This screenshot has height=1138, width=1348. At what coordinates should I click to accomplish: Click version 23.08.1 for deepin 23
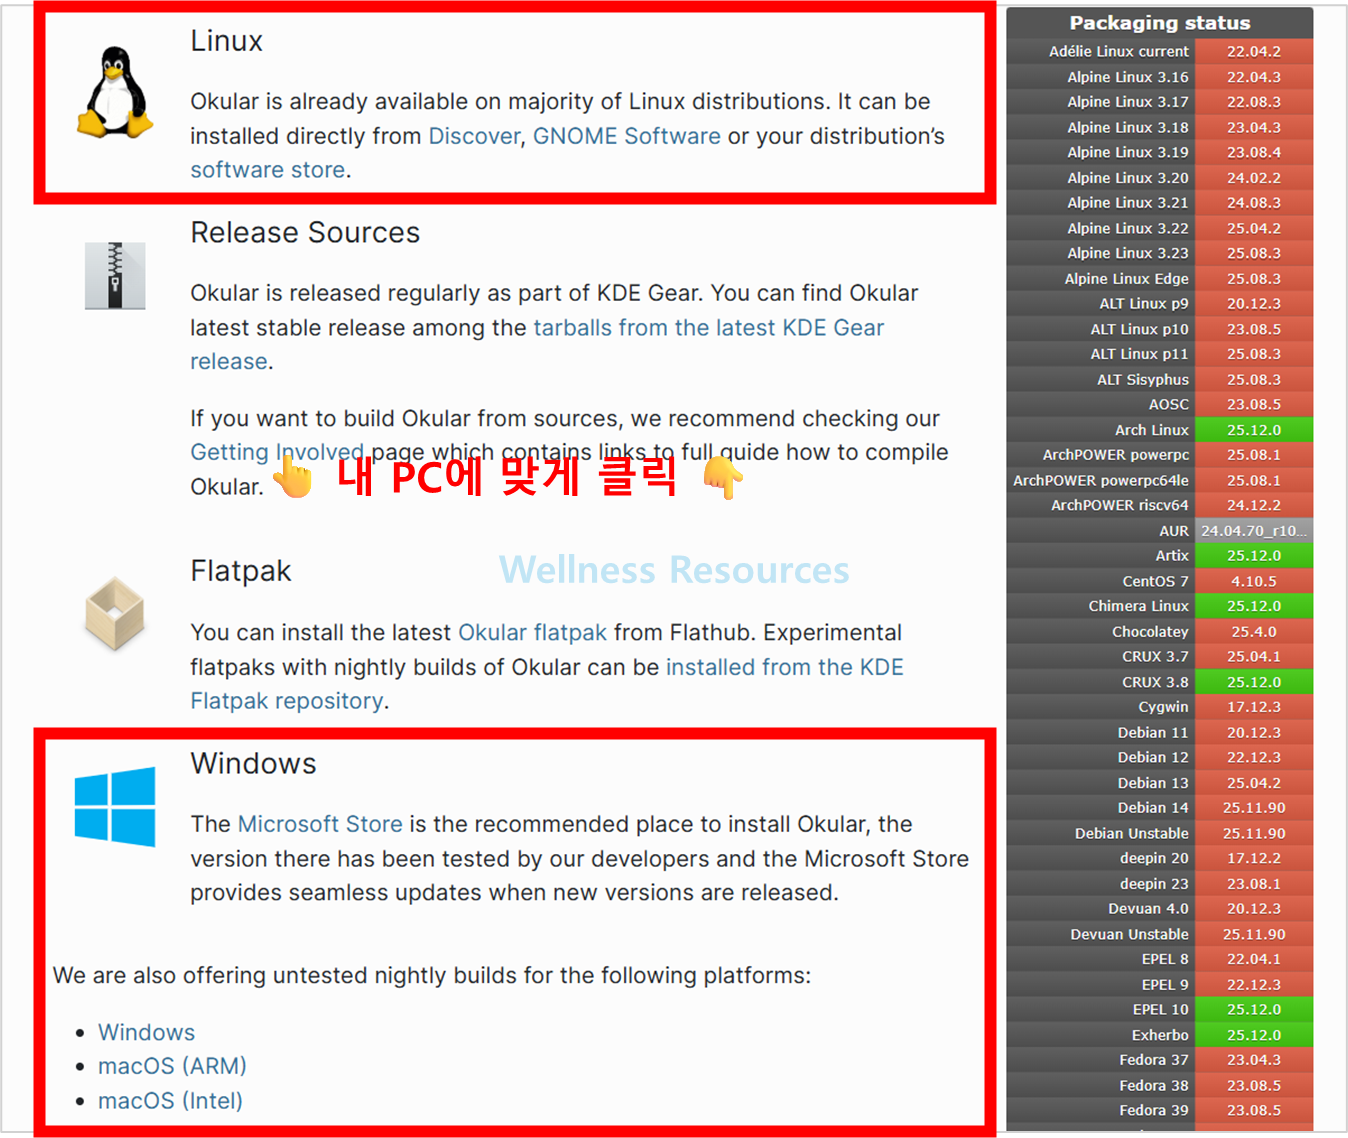[1254, 884]
